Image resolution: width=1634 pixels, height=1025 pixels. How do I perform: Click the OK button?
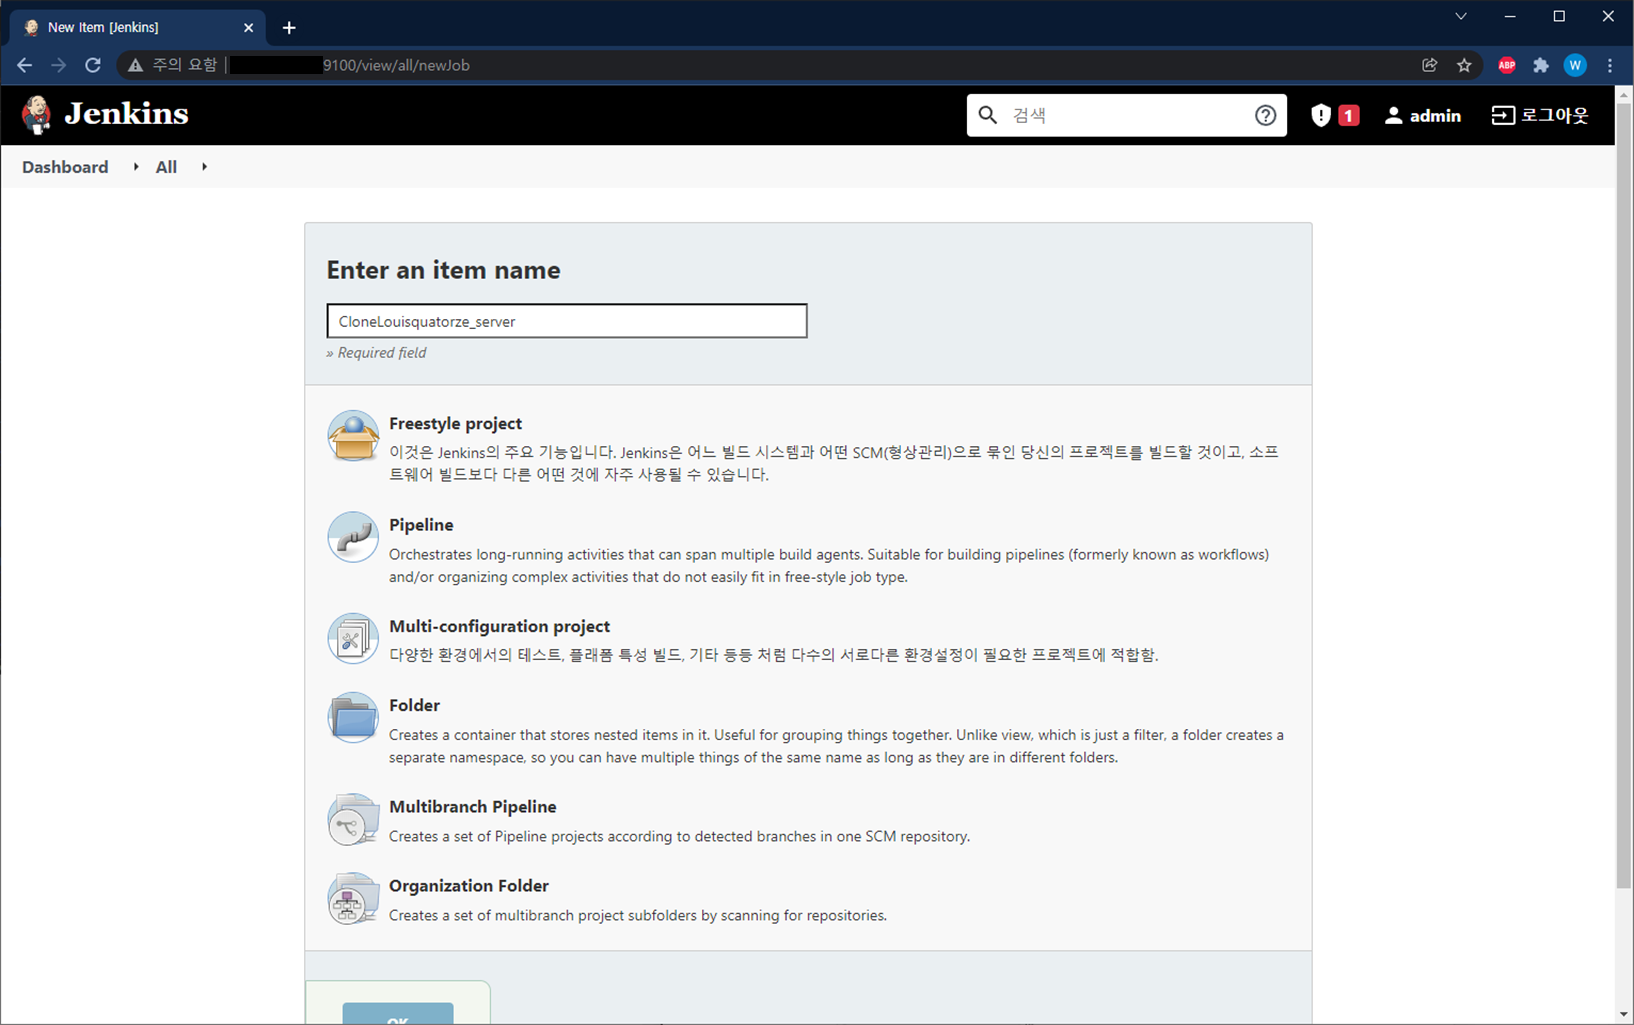(x=398, y=1013)
